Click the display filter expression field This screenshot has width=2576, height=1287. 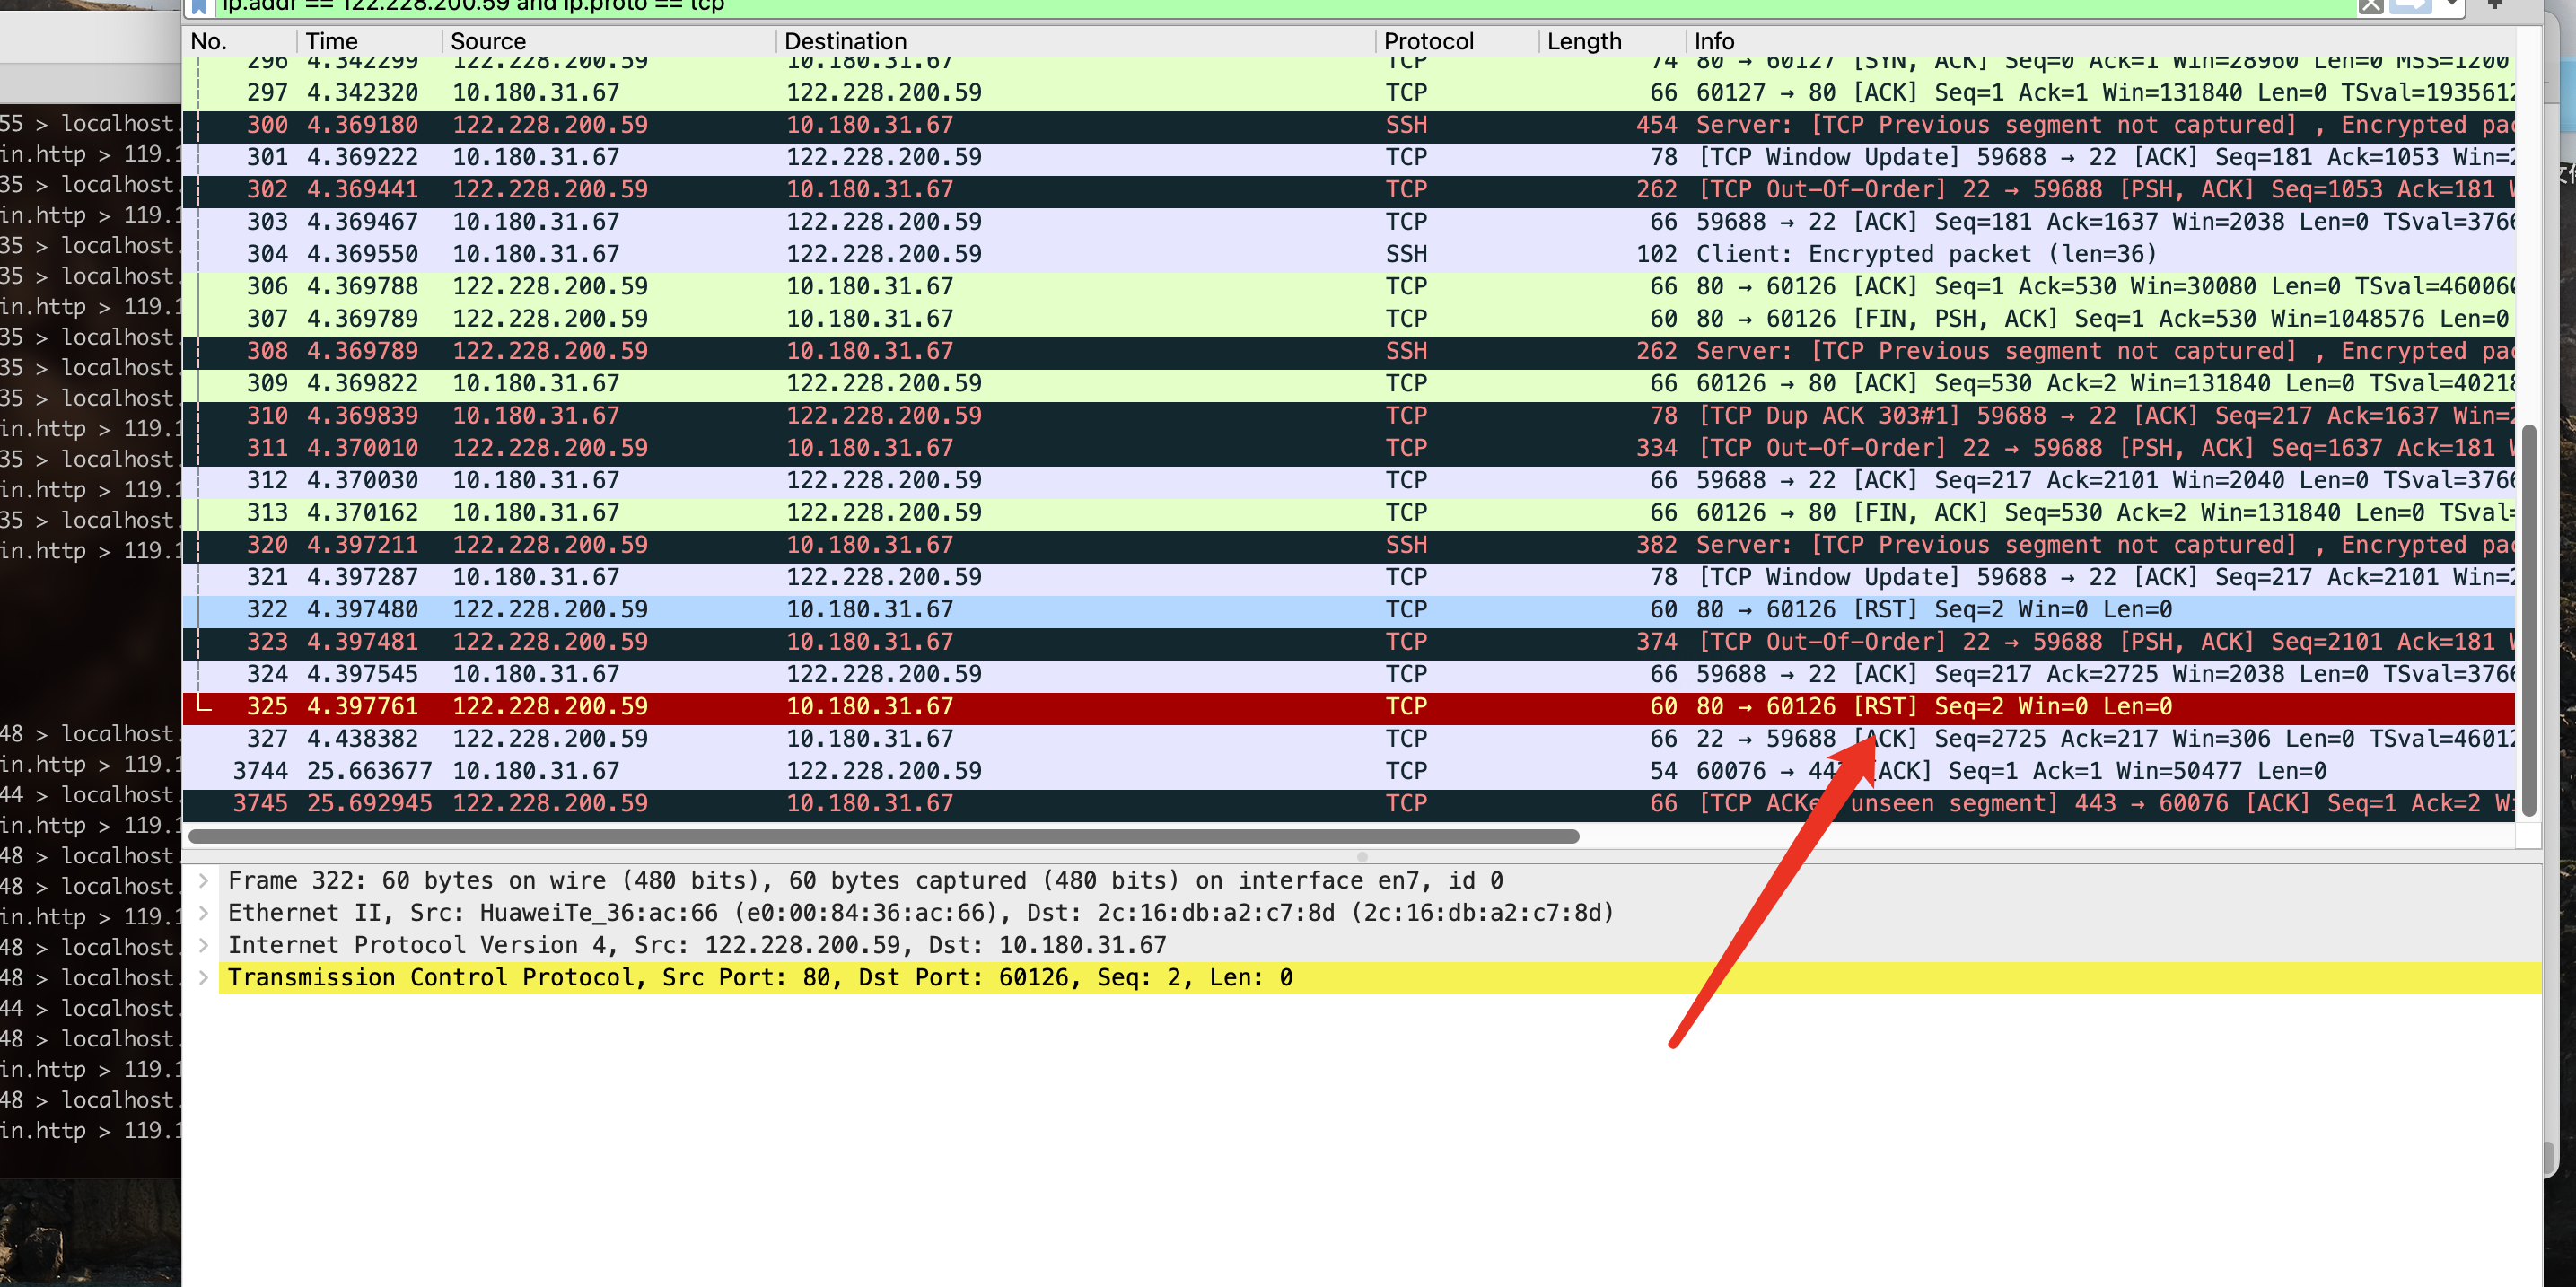coord(1200,6)
